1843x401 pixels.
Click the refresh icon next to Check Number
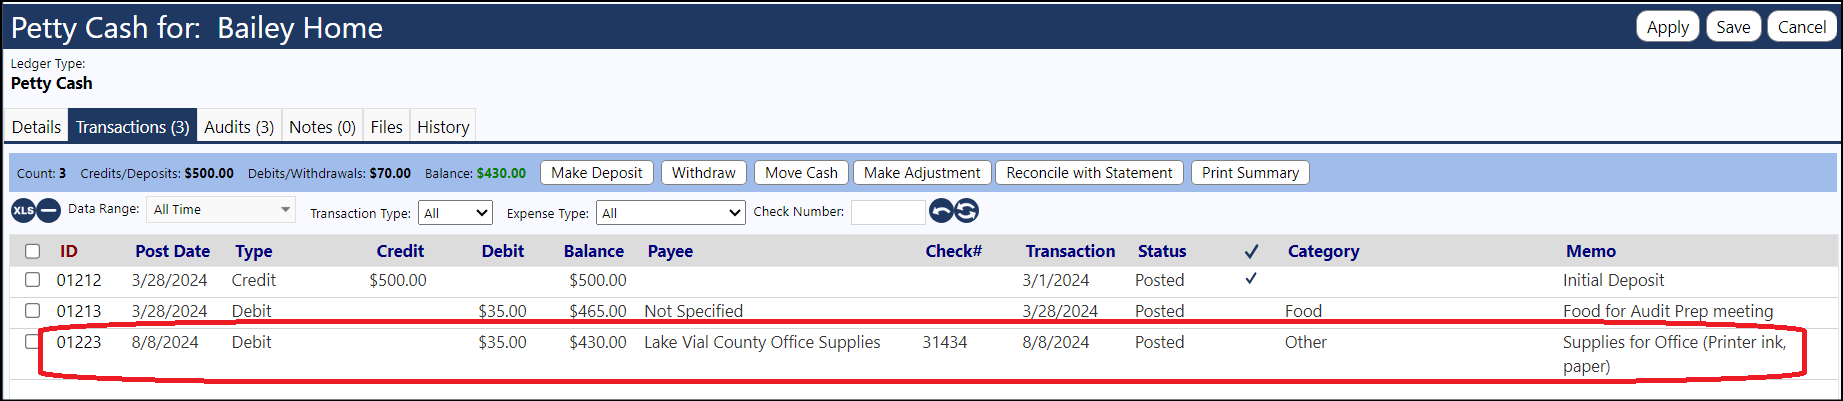coord(966,211)
